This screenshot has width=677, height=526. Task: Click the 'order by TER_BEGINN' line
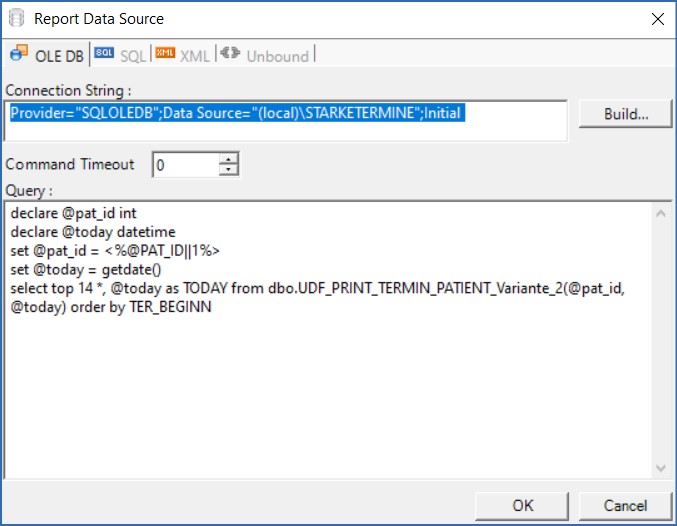(x=111, y=307)
